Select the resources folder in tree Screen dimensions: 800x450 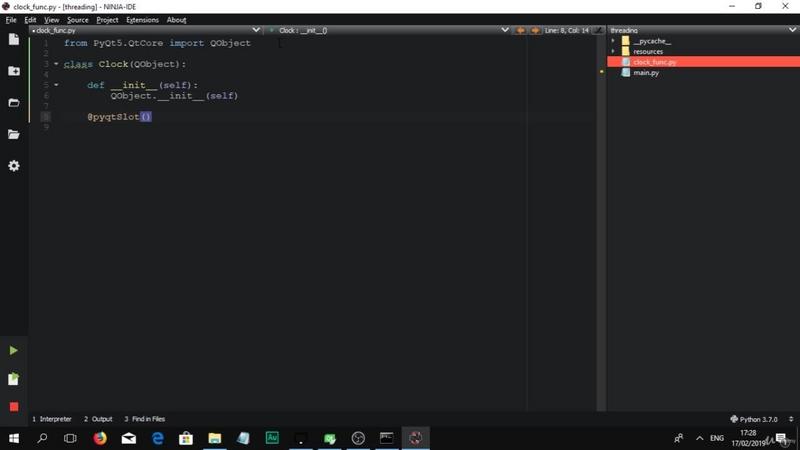(647, 52)
